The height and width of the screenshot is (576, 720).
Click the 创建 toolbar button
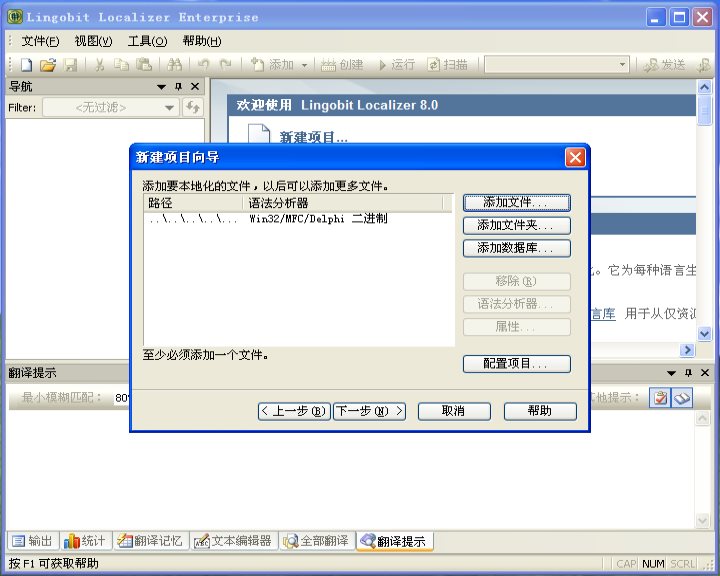pos(342,65)
